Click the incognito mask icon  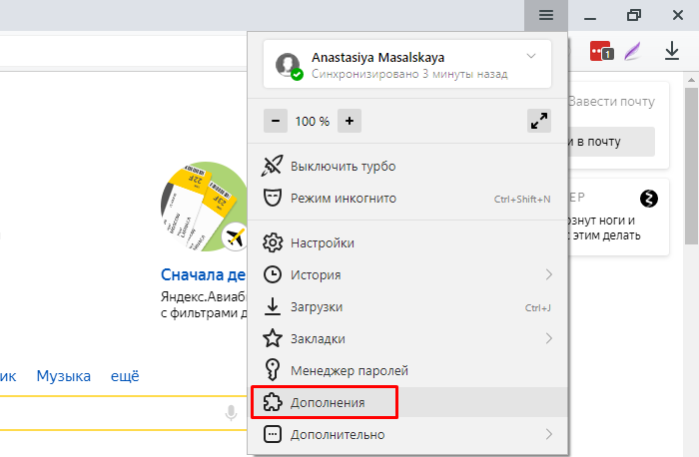272,198
